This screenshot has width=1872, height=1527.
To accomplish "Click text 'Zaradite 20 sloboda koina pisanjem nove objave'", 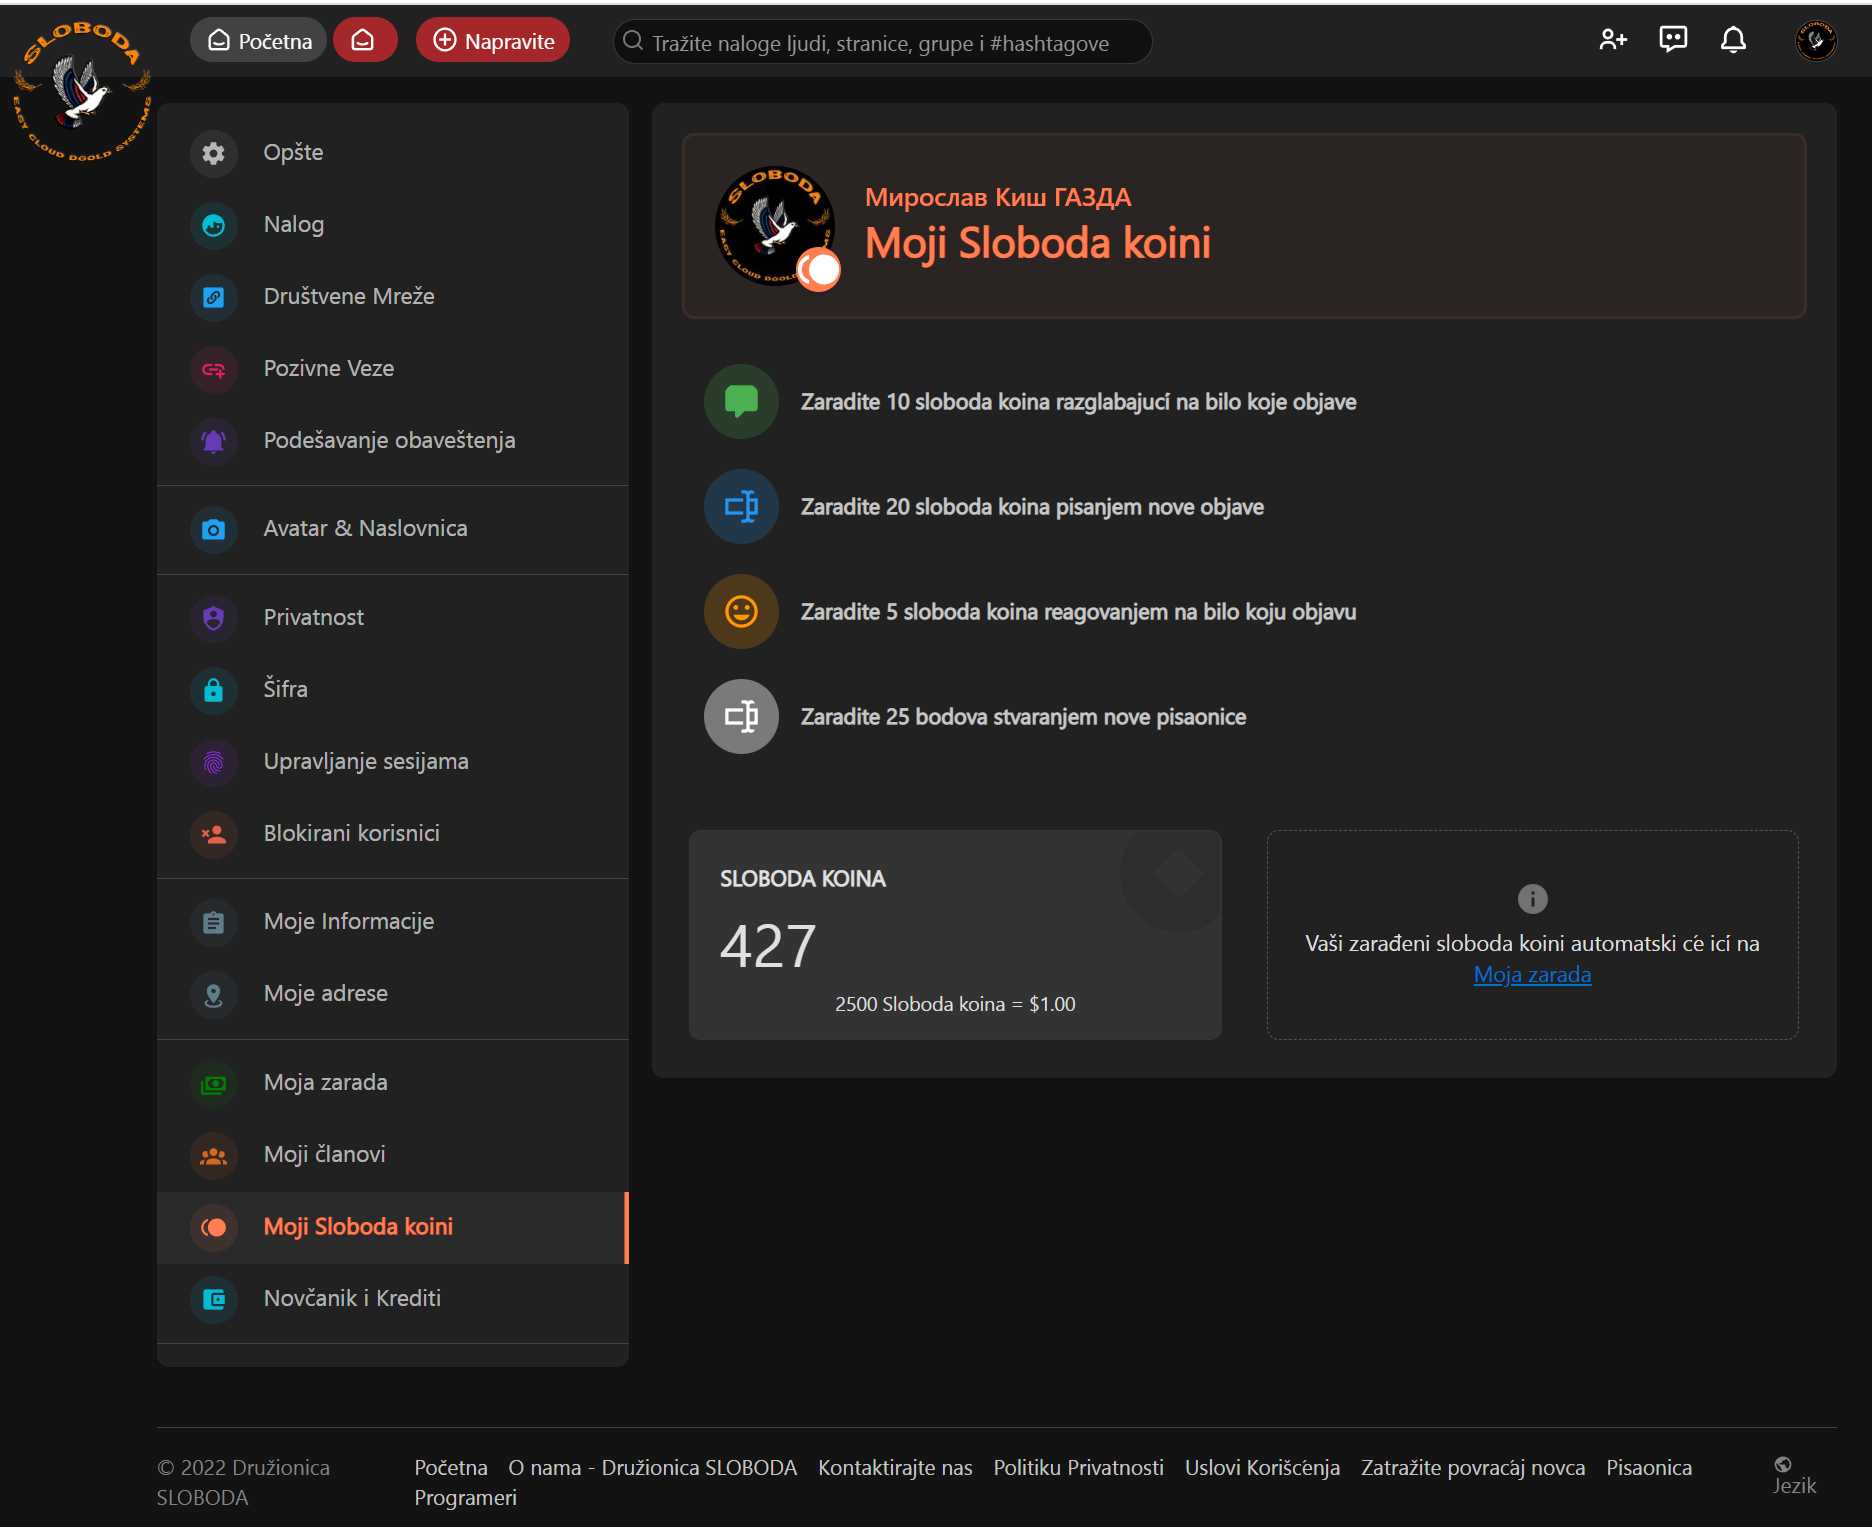I will [1032, 507].
